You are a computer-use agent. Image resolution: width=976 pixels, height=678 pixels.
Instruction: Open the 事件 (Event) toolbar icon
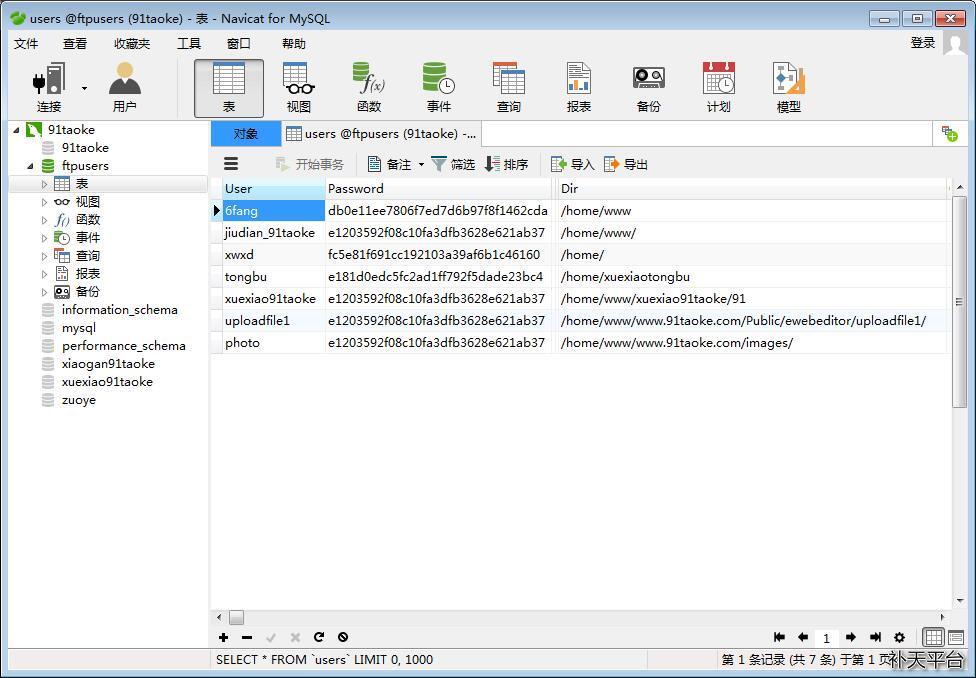438,87
